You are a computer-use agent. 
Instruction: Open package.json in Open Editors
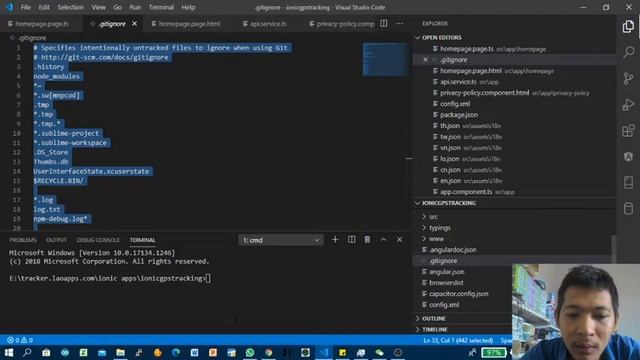(459, 115)
